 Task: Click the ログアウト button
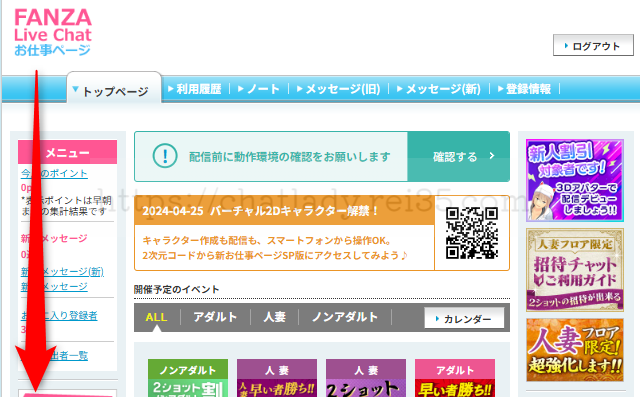tap(593, 45)
